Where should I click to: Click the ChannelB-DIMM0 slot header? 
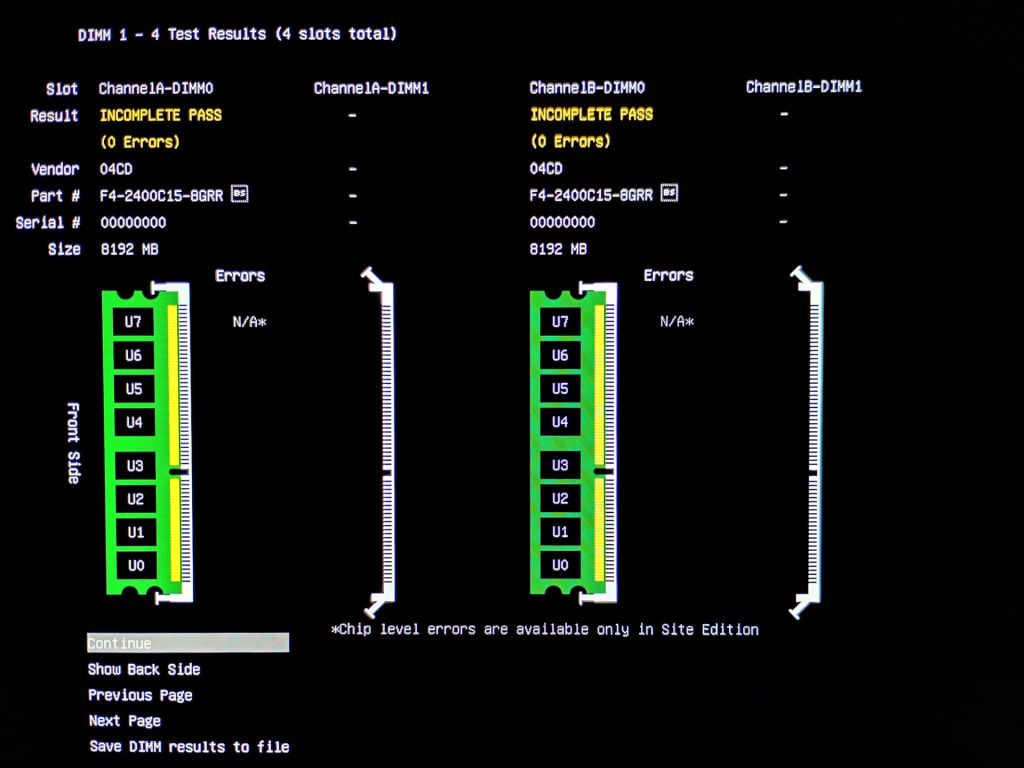tap(587, 88)
